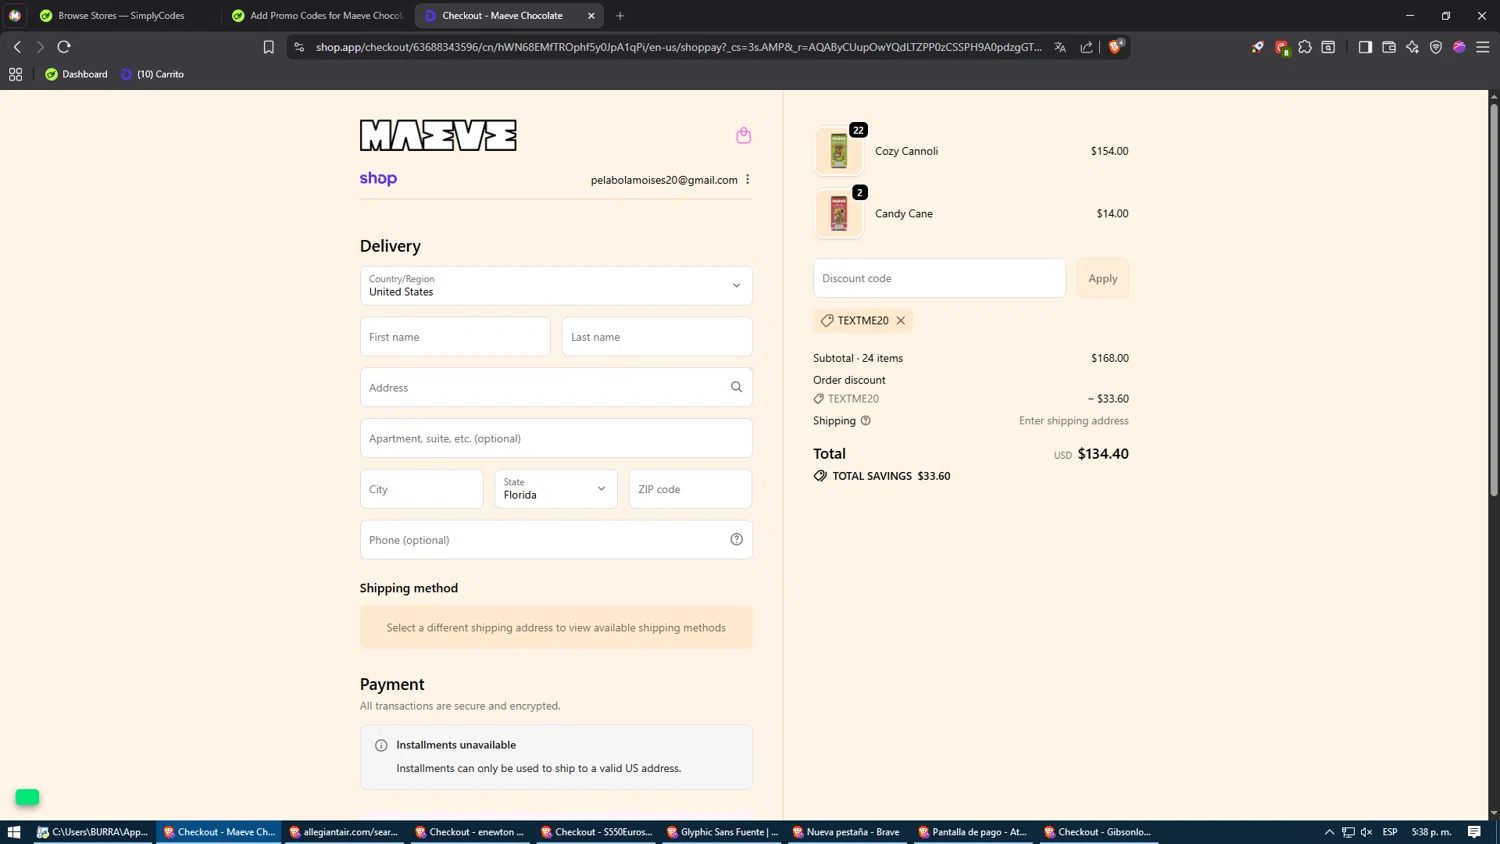1500x844 pixels.
Task: Open the Dashboard bookmark
Action: click(76, 74)
